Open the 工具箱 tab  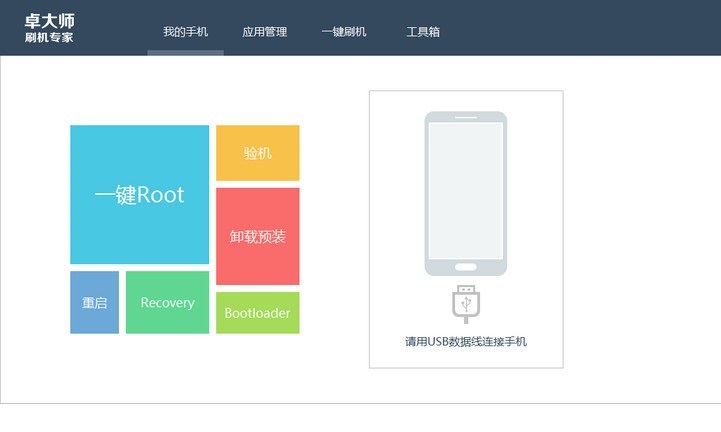[423, 32]
